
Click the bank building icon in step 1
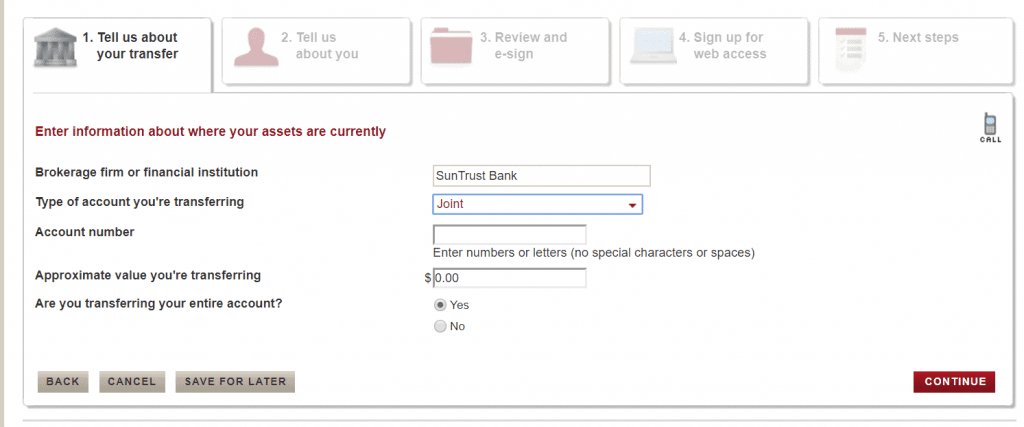coord(55,47)
